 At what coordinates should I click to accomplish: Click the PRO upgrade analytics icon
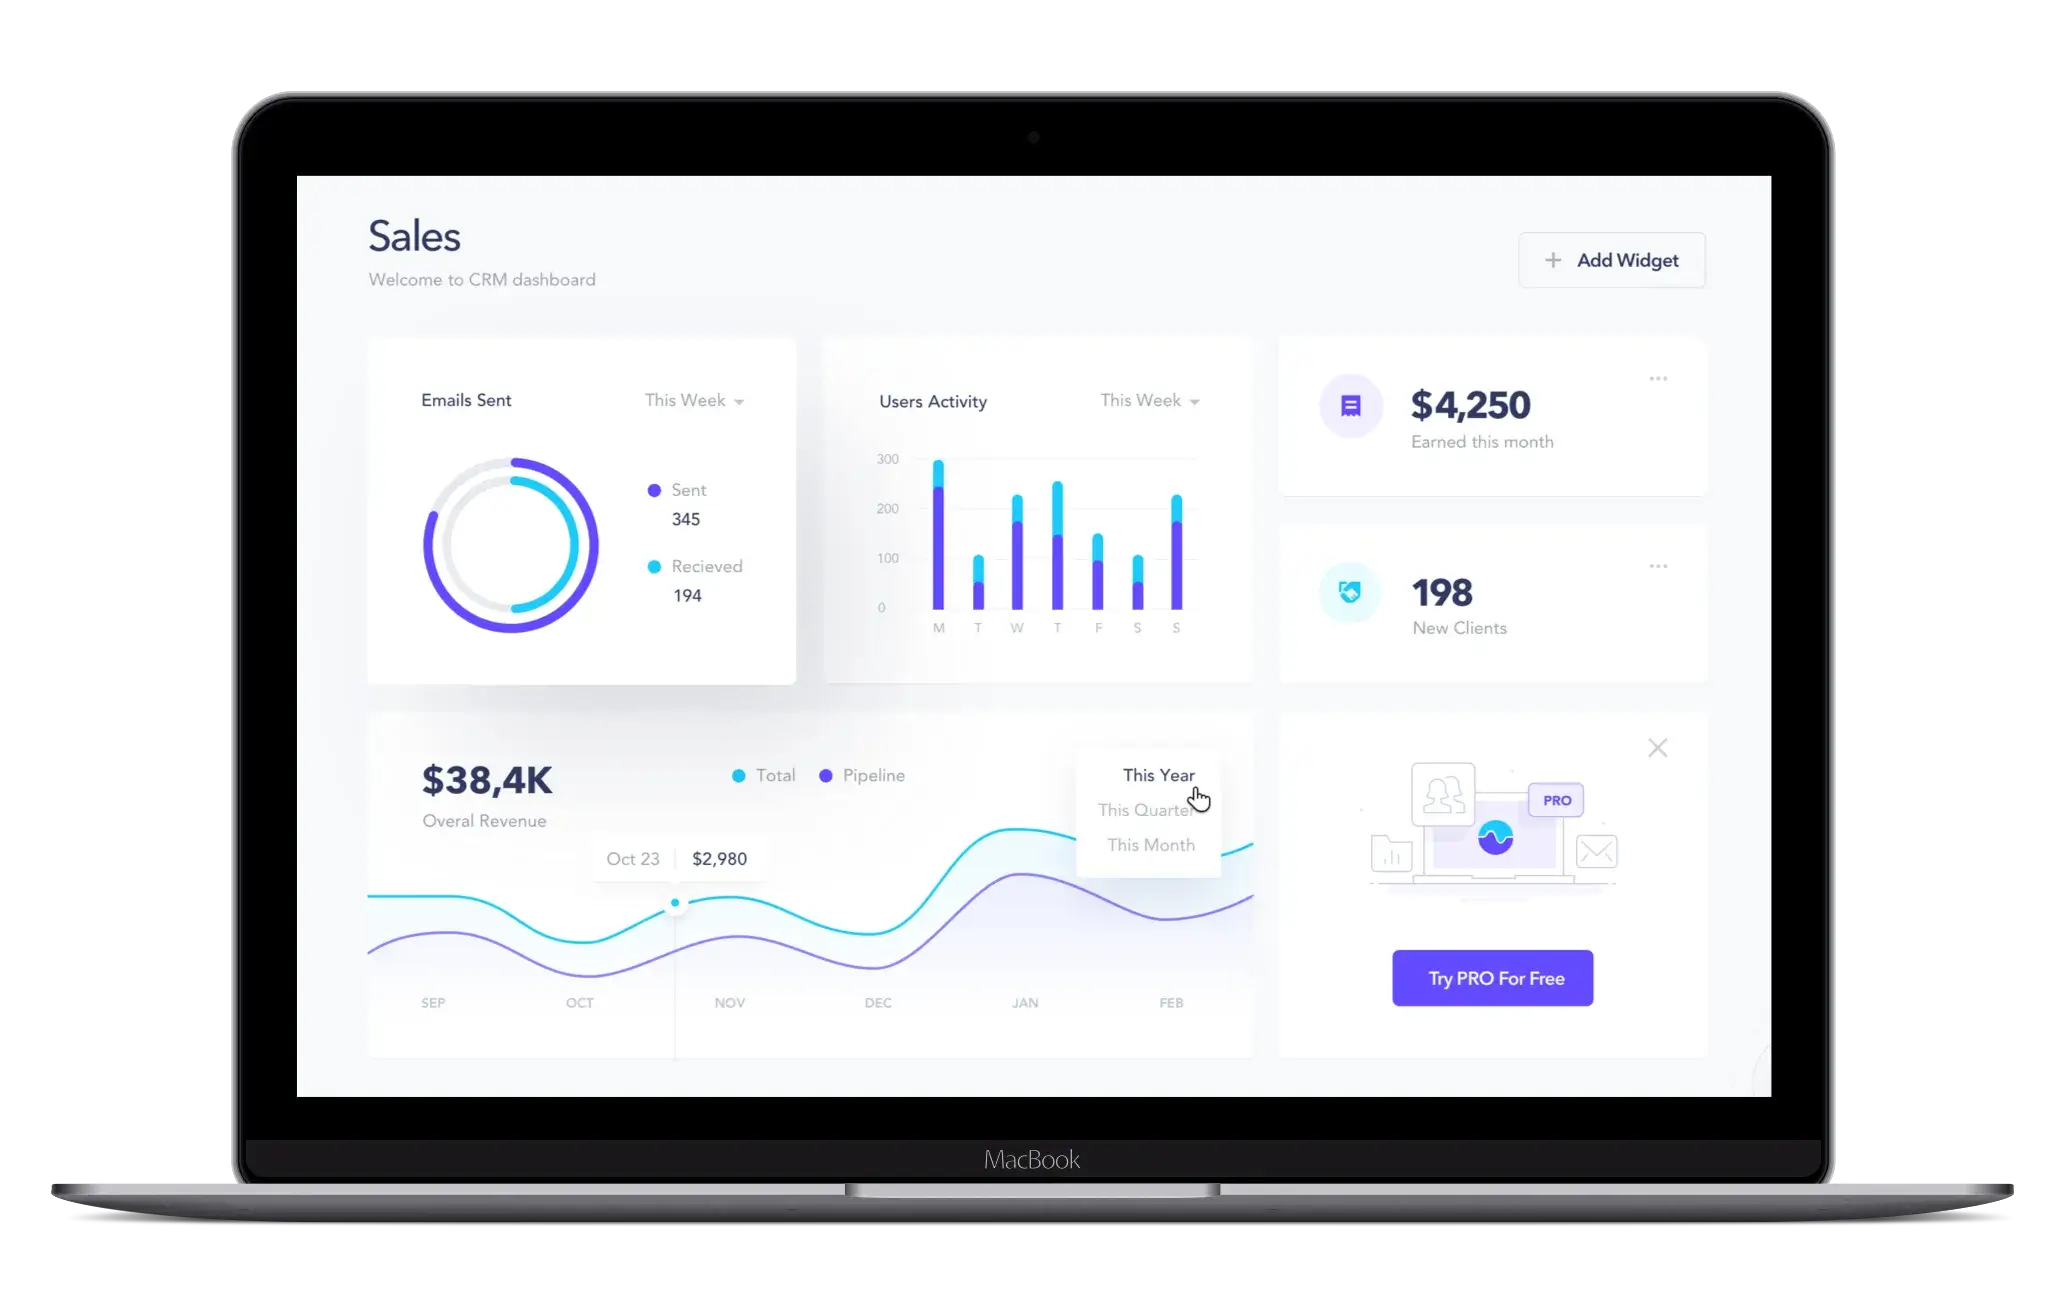click(x=1494, y=839)
